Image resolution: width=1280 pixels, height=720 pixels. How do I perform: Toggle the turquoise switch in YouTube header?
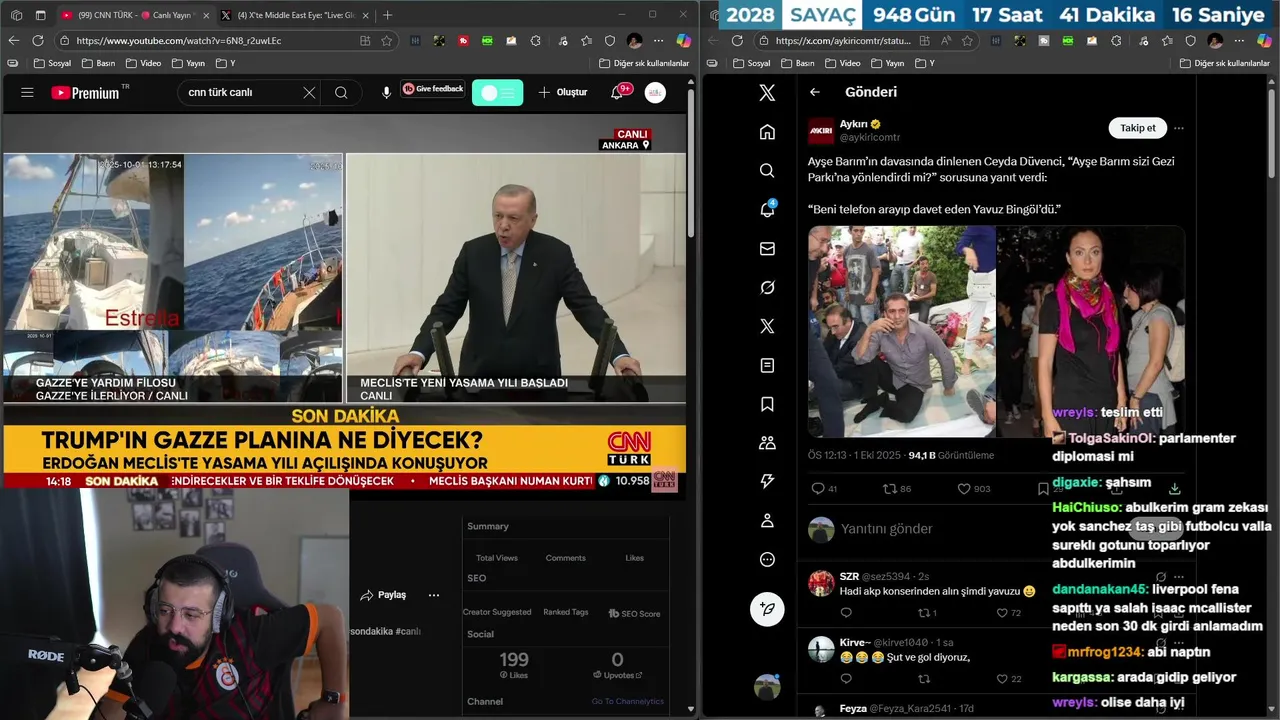coord(497,92)
